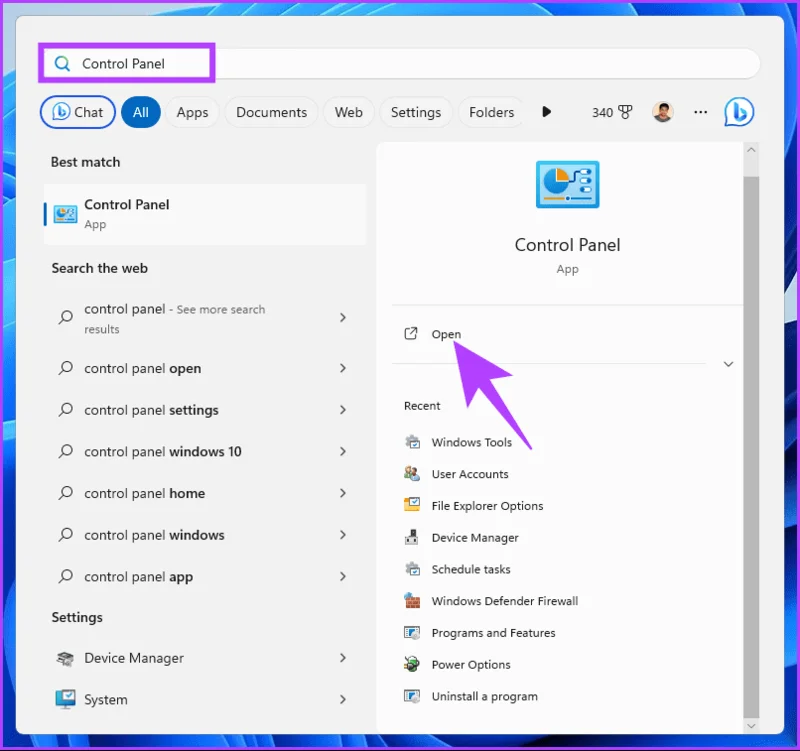This screenshot has width=800, height=751.
Task: Expand the 'control panel settings' suggestion chevron
Action: pyautogui.click(x=343, y=410)
